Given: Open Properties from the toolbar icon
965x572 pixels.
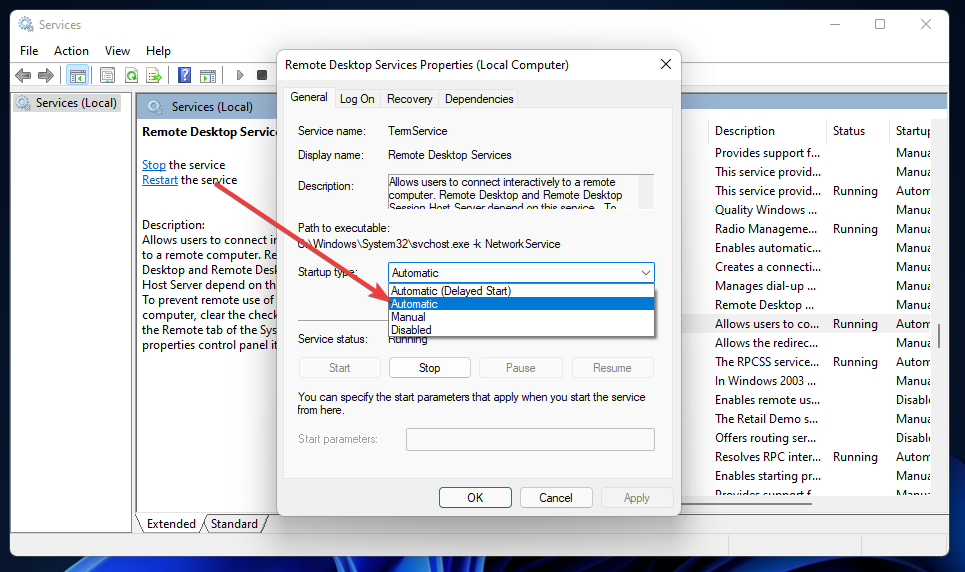Looking at the screenshot, I should click(x=107, y=75).
